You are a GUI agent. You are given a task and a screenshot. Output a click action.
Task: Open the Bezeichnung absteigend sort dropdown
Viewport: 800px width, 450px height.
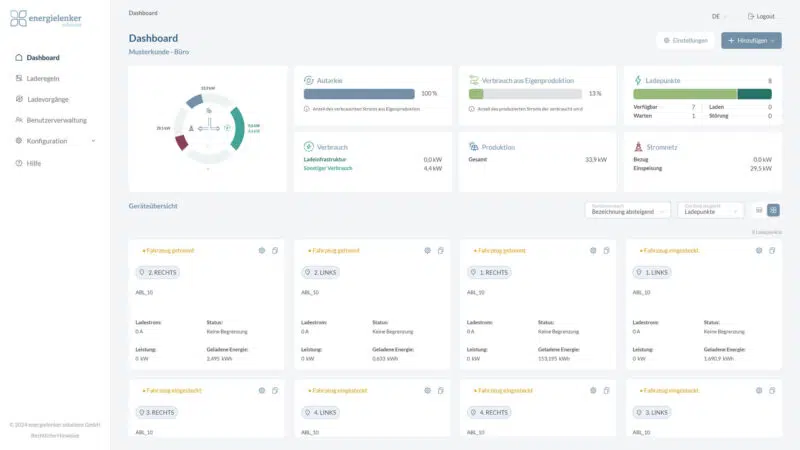point(626,211)
